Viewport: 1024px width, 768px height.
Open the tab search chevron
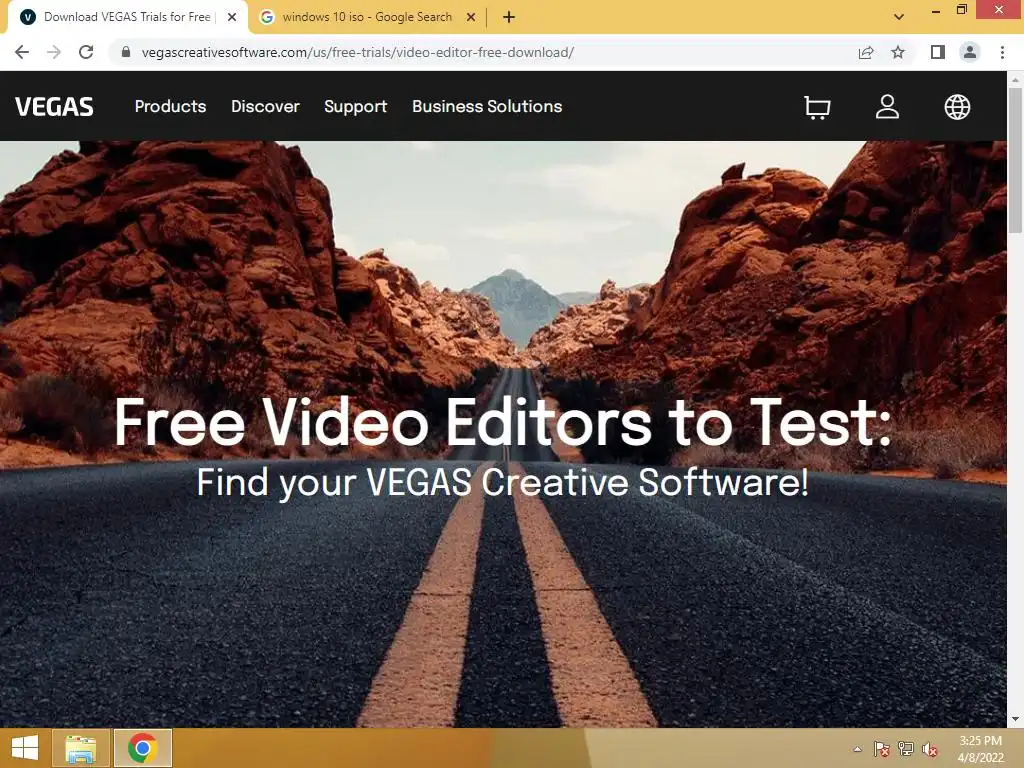pos(899,17)
